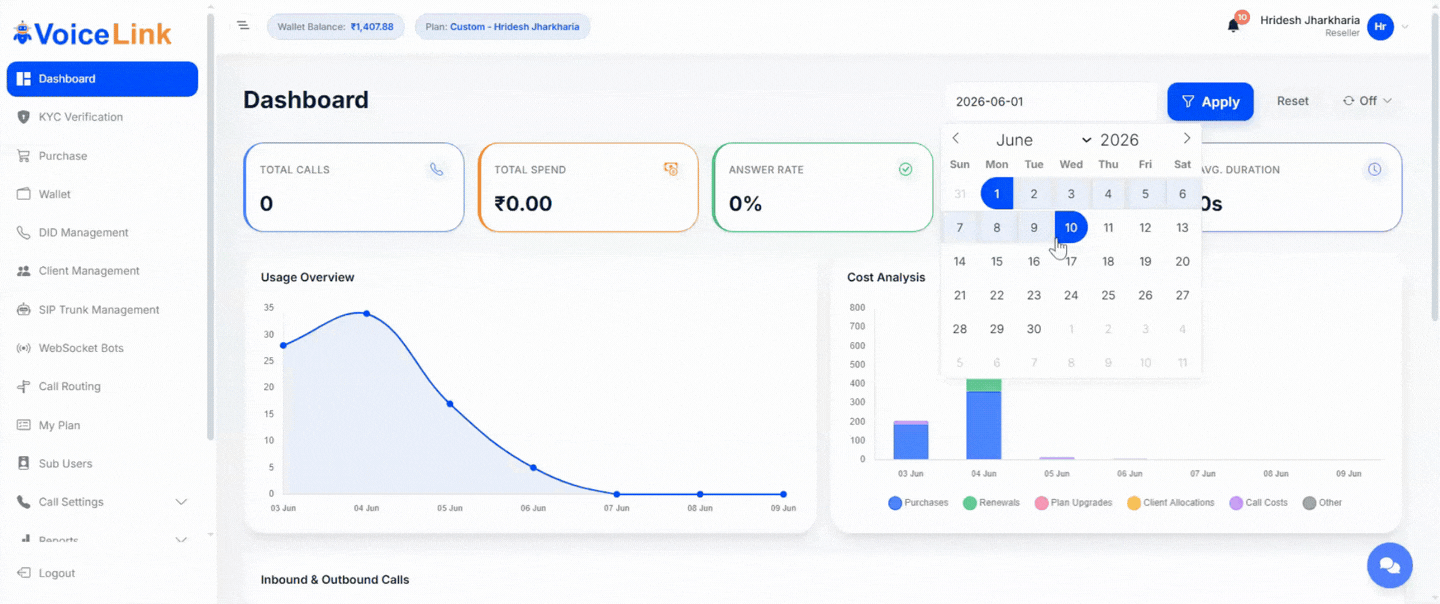Click the VoiceLink logo
The height and width of the screenshot is (604, 1440).
92,33
